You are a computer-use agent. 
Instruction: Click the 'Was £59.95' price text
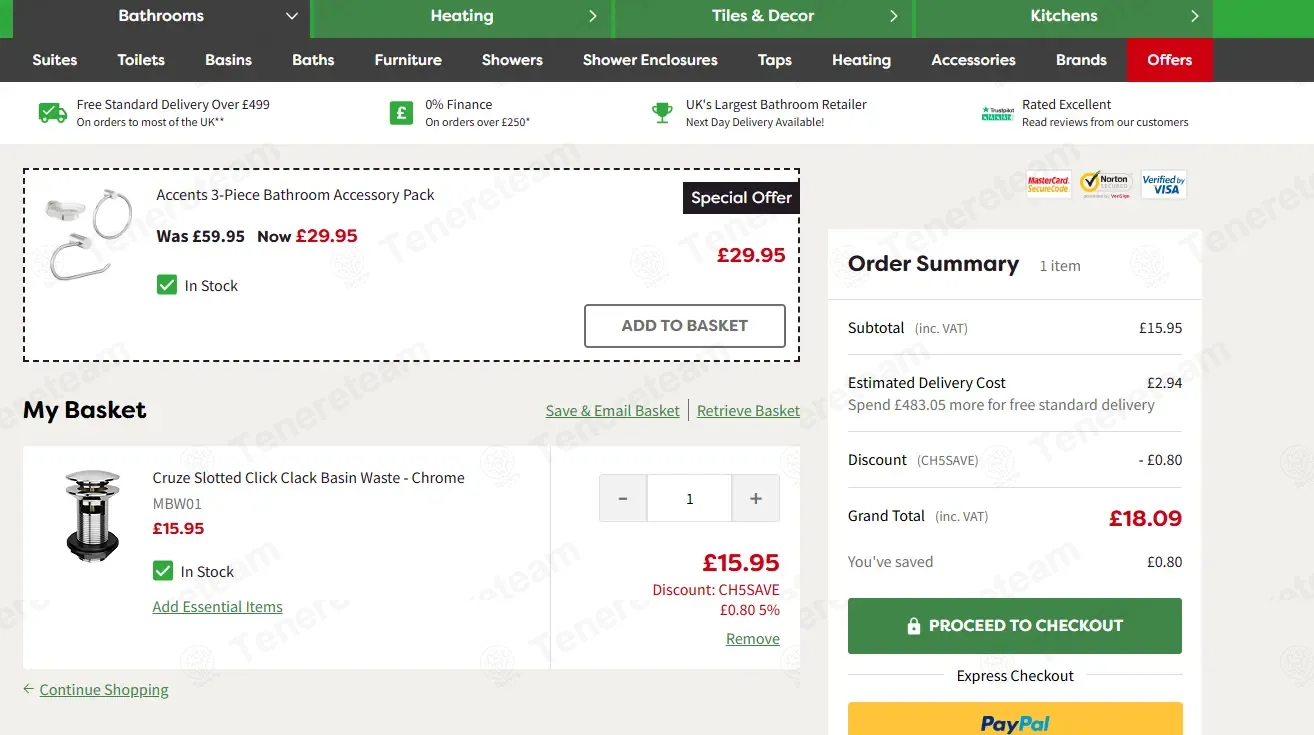tap(201, 237)
